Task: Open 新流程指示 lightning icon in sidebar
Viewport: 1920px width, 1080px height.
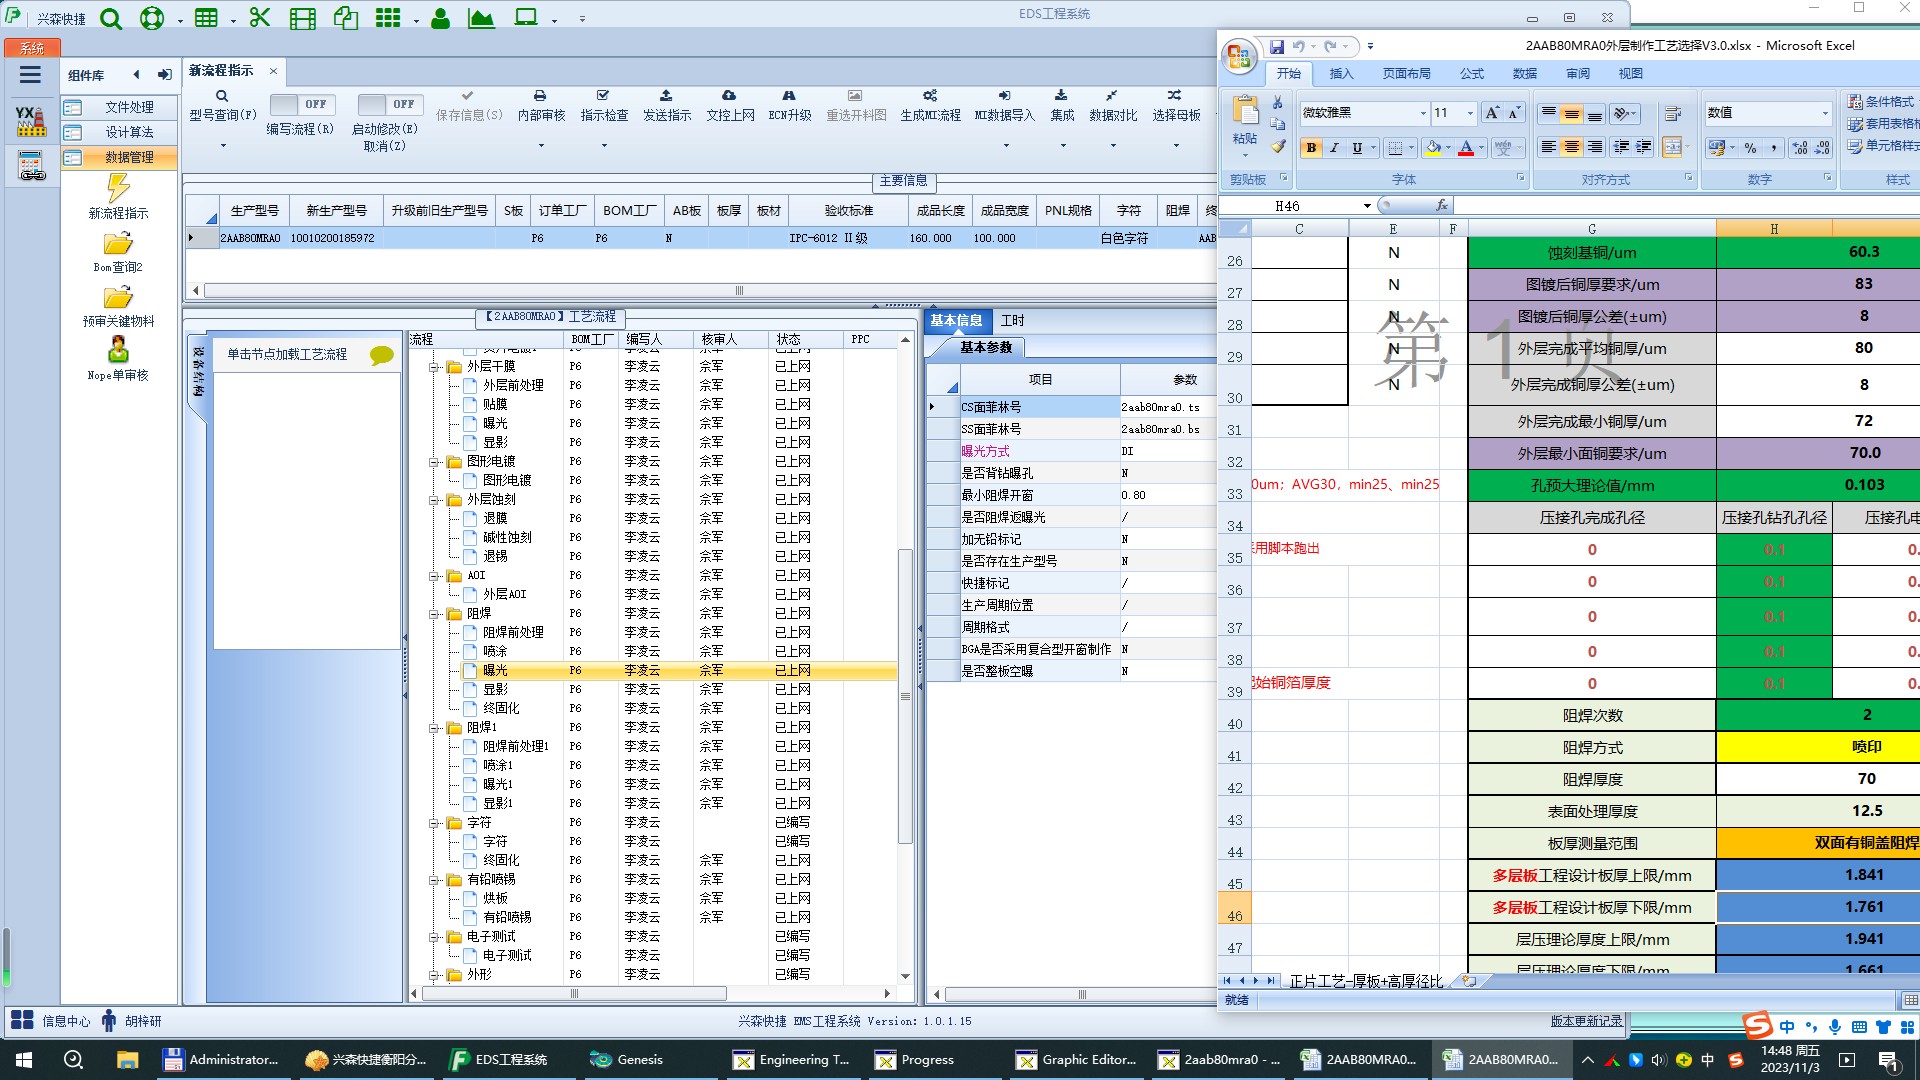Action: (x=118, y=188)
